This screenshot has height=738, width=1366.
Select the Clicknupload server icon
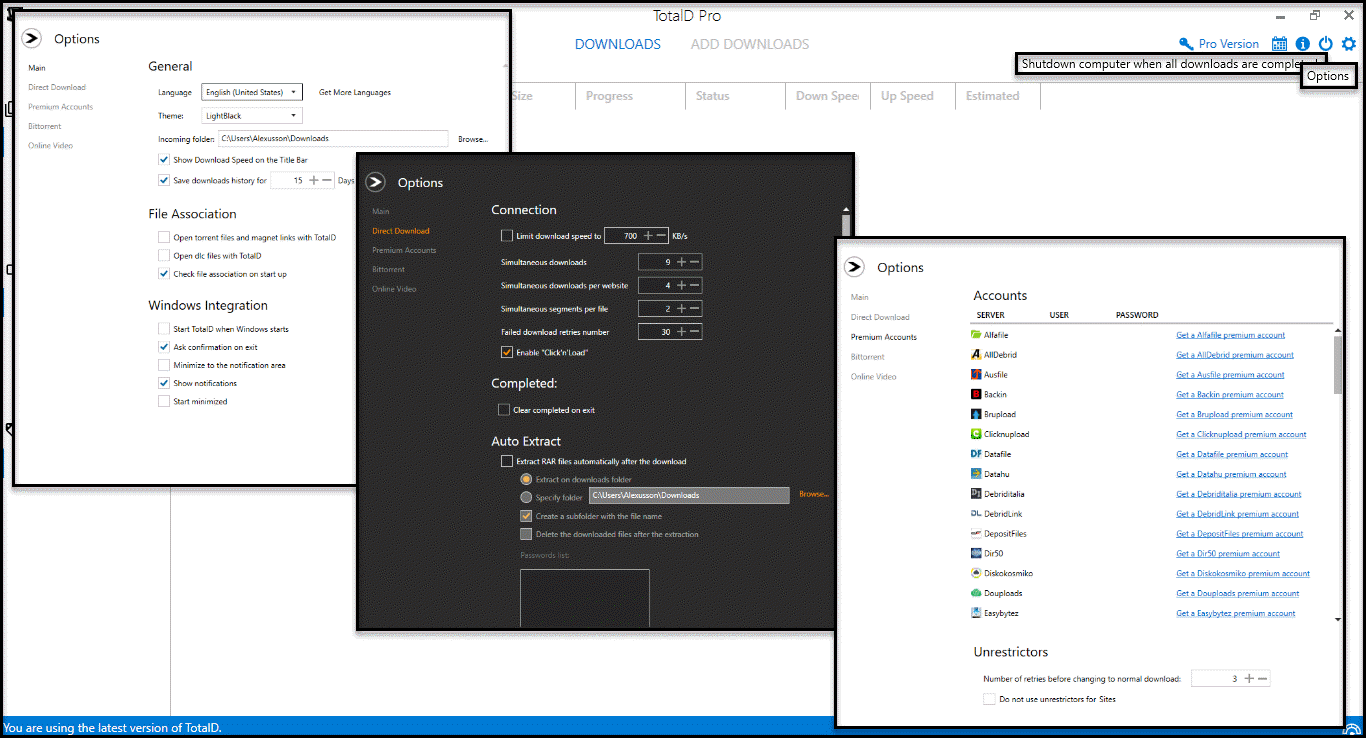tap(976, 434)
